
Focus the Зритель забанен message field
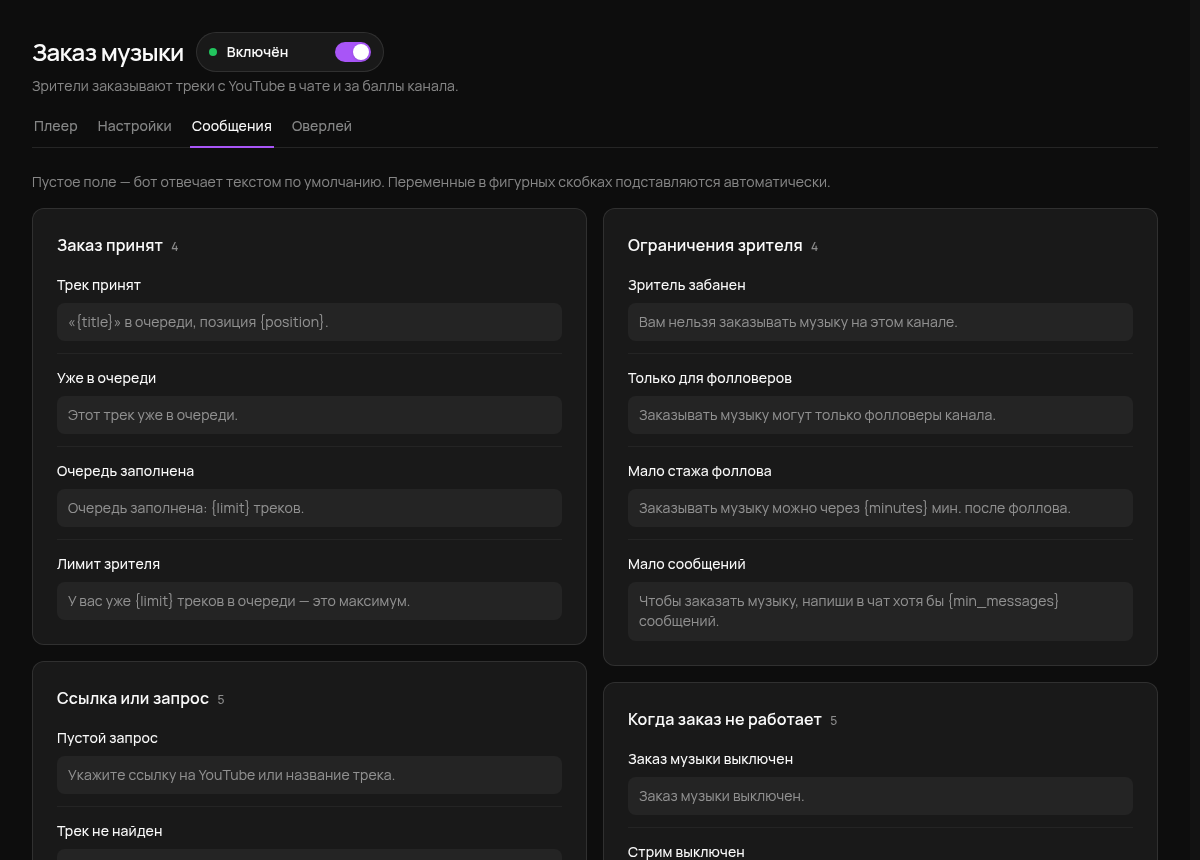(880, 322)
